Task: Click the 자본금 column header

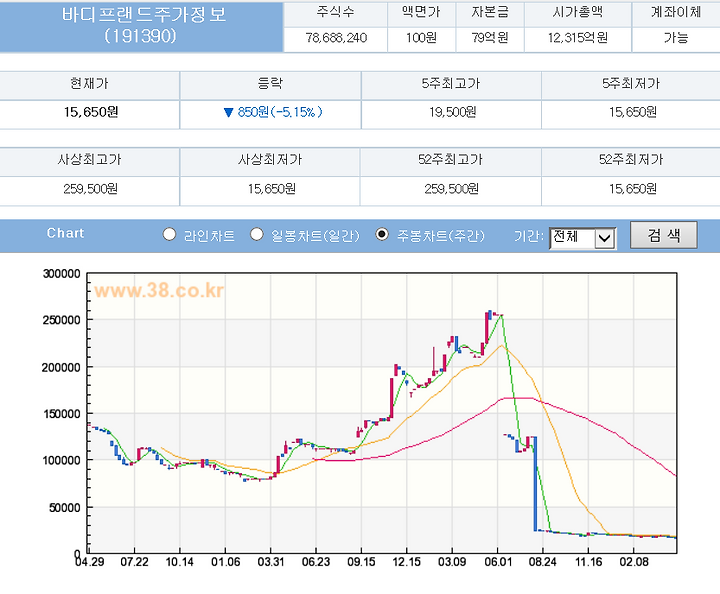Action: coord(490,12)
